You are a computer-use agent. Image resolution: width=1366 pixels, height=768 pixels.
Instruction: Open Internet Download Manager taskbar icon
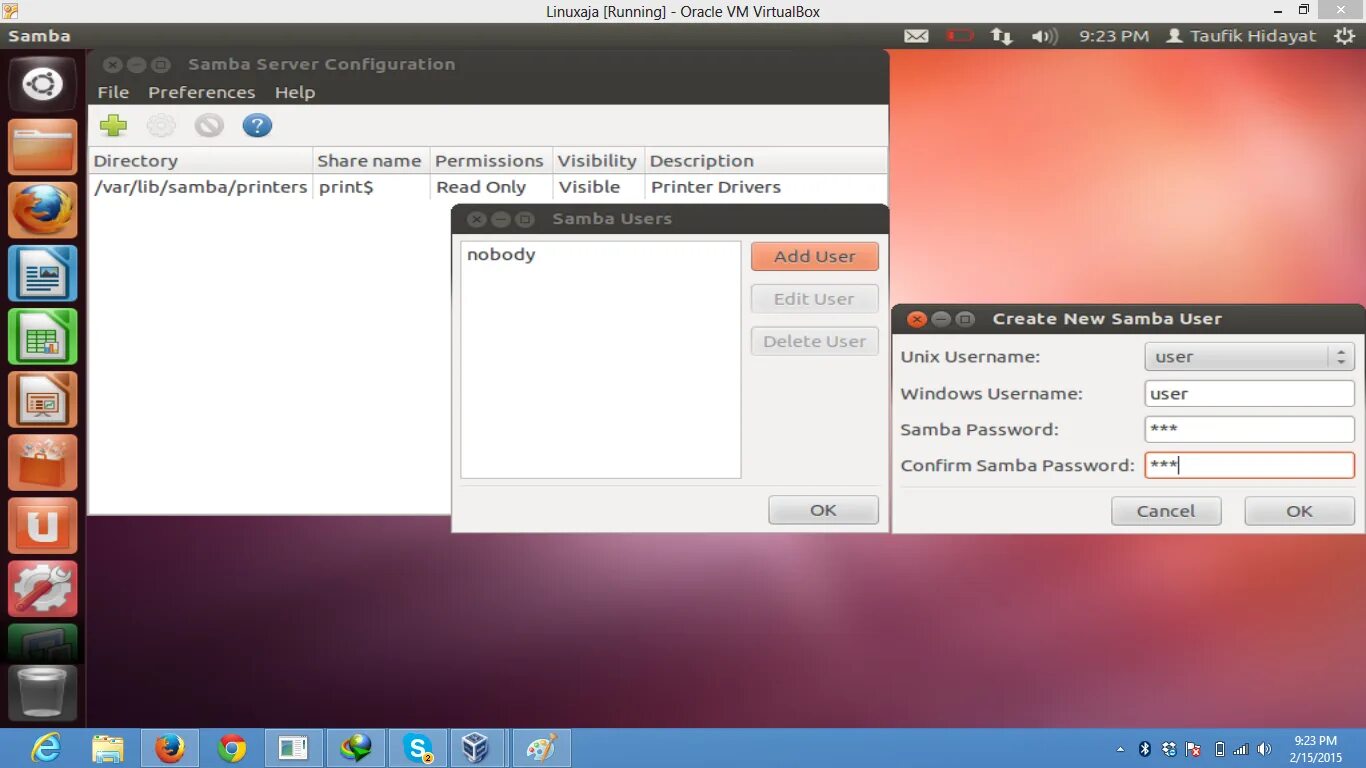coord(356,748)
